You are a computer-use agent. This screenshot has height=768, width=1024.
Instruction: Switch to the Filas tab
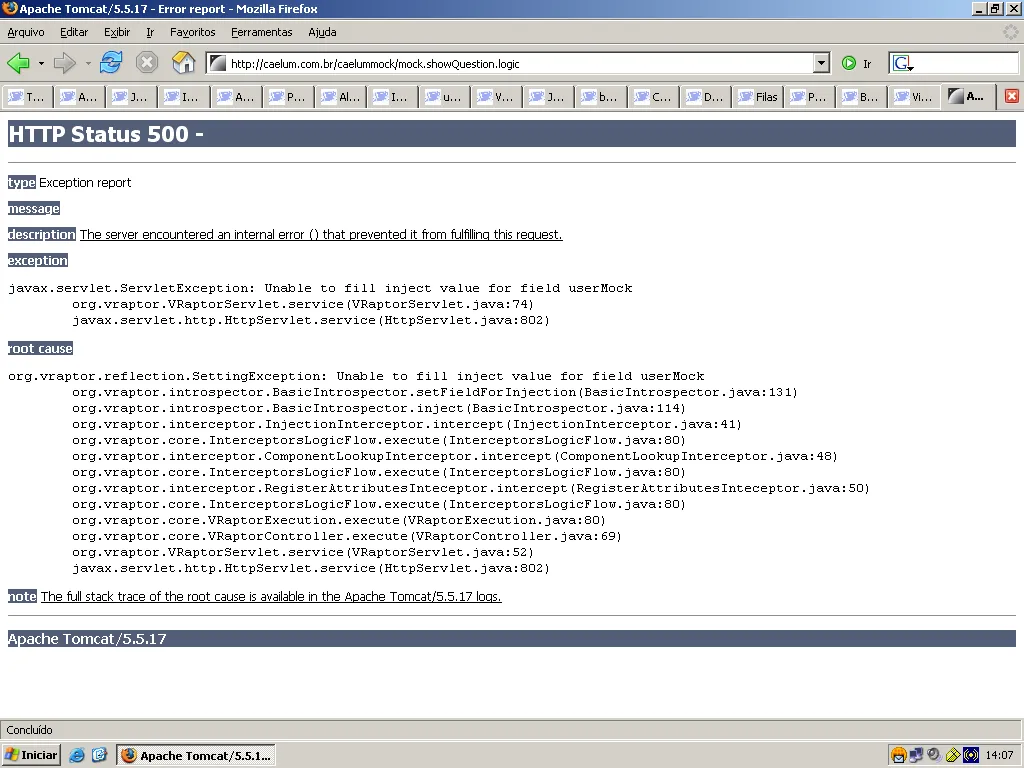coord(758,97)
